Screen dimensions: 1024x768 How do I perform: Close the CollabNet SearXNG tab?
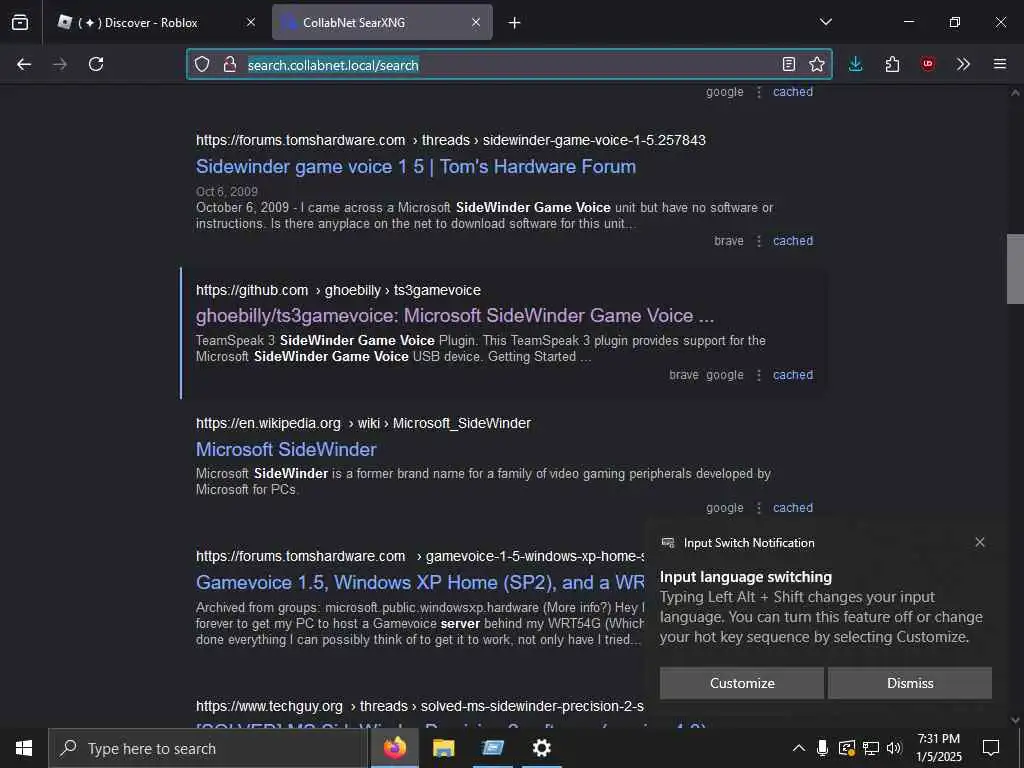point(476,22)
